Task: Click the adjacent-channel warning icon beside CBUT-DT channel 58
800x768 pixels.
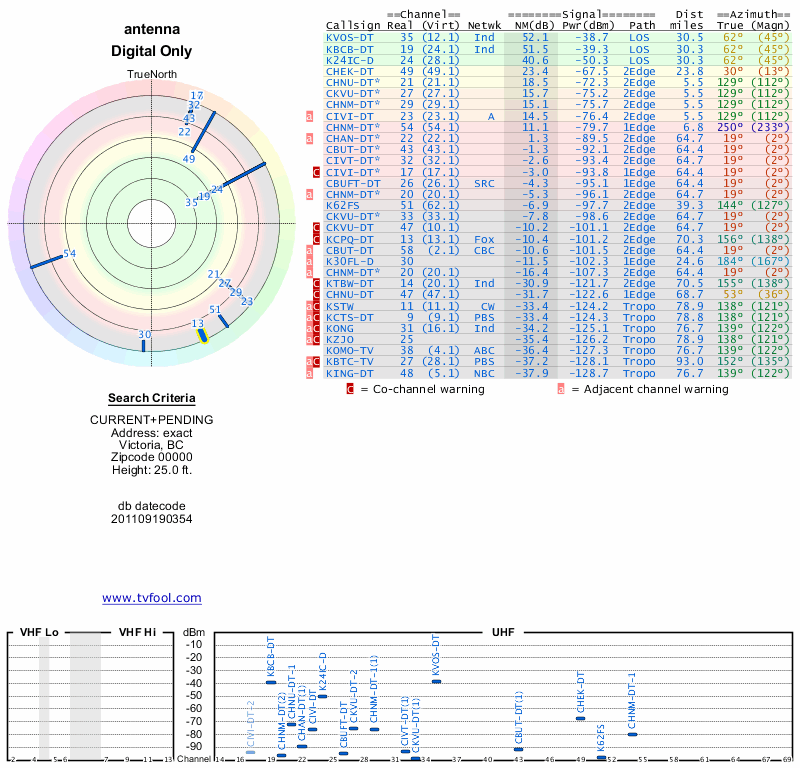Action: pos(309,250)
